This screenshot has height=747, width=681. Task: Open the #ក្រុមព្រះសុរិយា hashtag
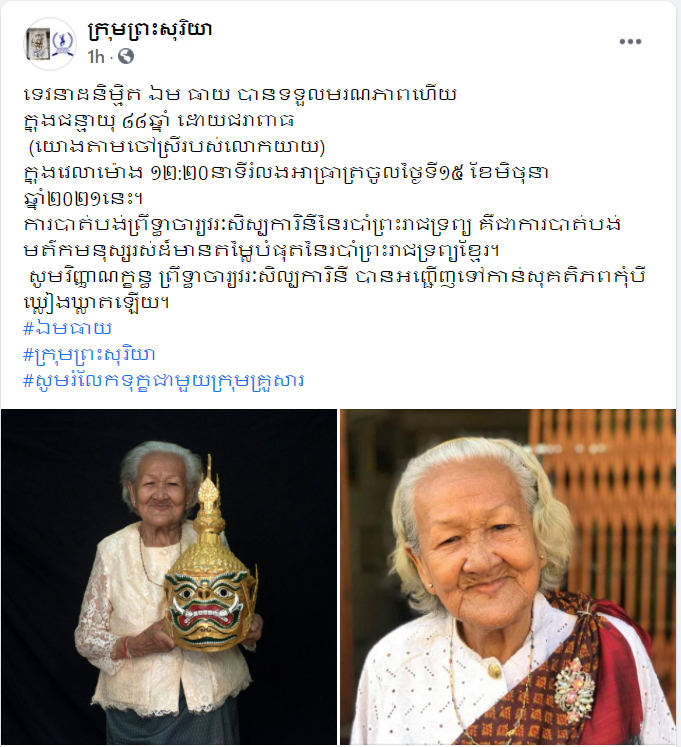click(x=89, y=354)
